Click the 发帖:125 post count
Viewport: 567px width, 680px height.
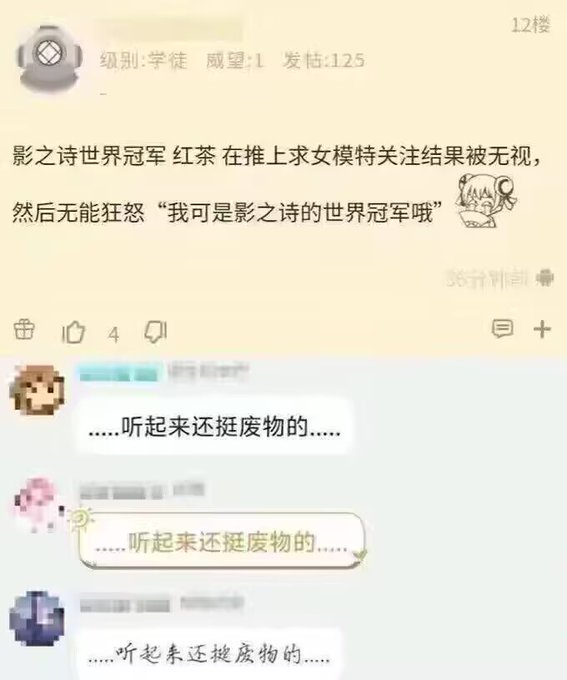point(324,60)
